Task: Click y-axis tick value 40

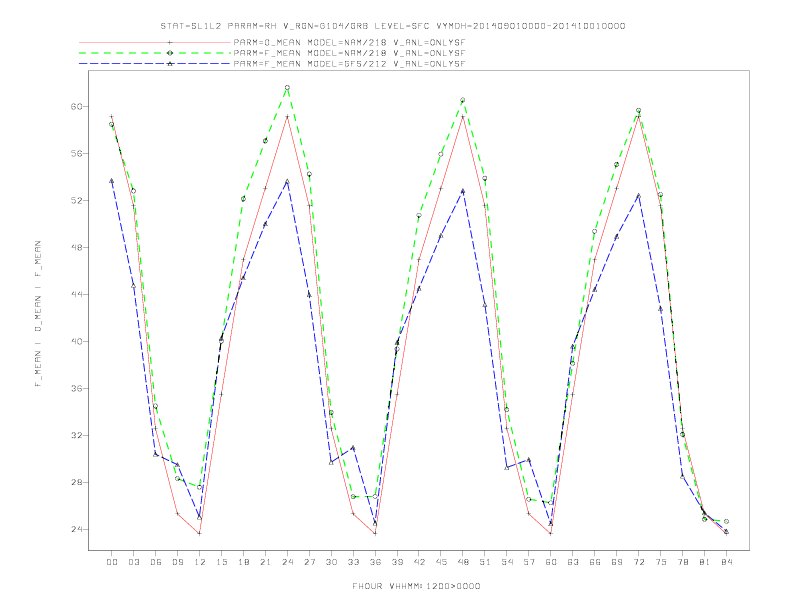Action: [75, 341]
